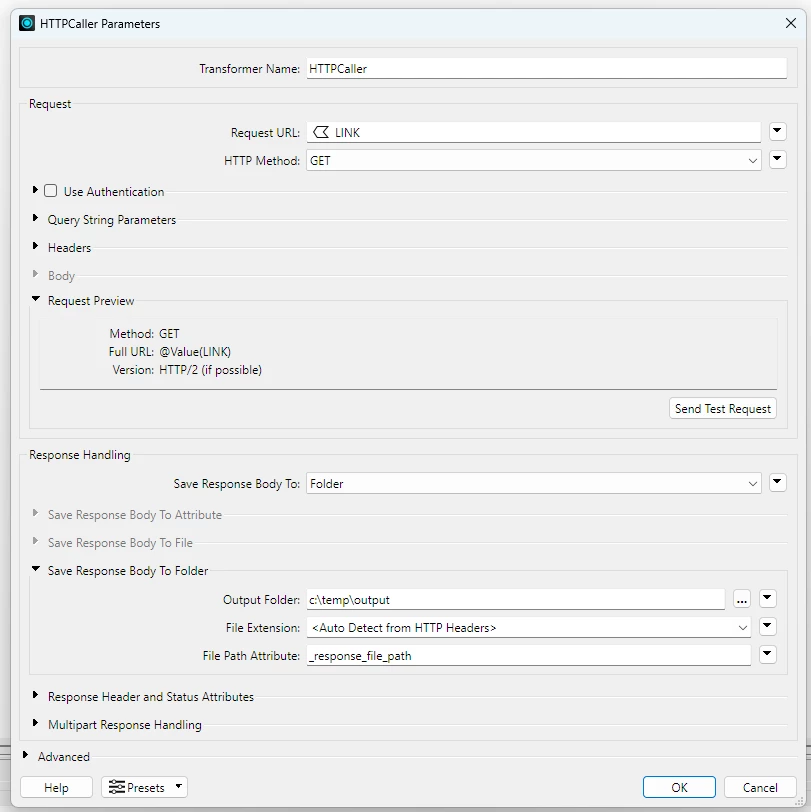Open the HTTP Method options arrow menu
The image size is (811, 812).
click(777, 160)
